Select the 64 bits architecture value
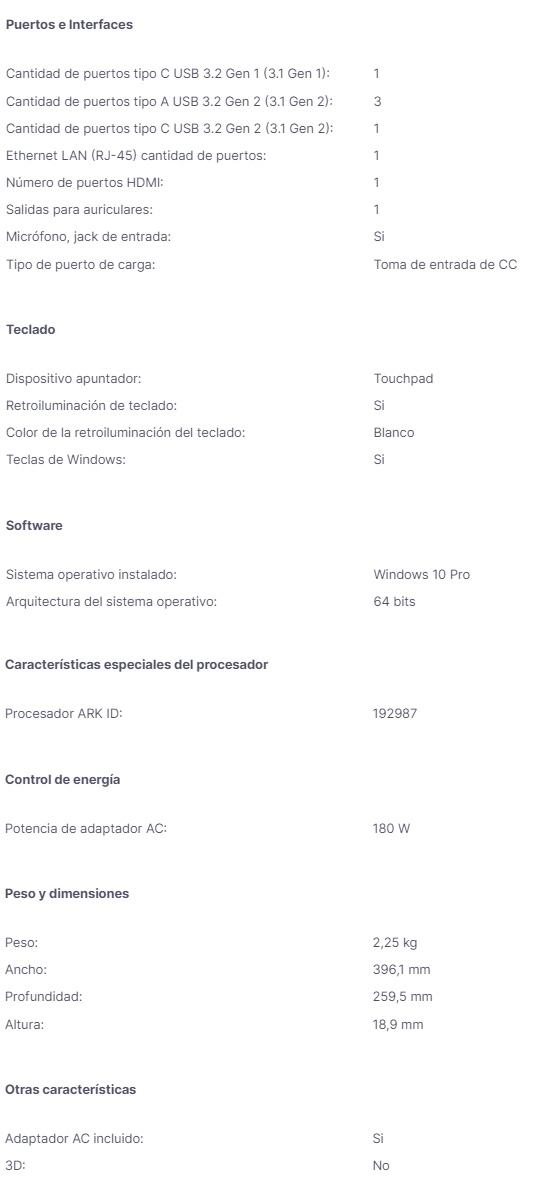 coord(394,601)
